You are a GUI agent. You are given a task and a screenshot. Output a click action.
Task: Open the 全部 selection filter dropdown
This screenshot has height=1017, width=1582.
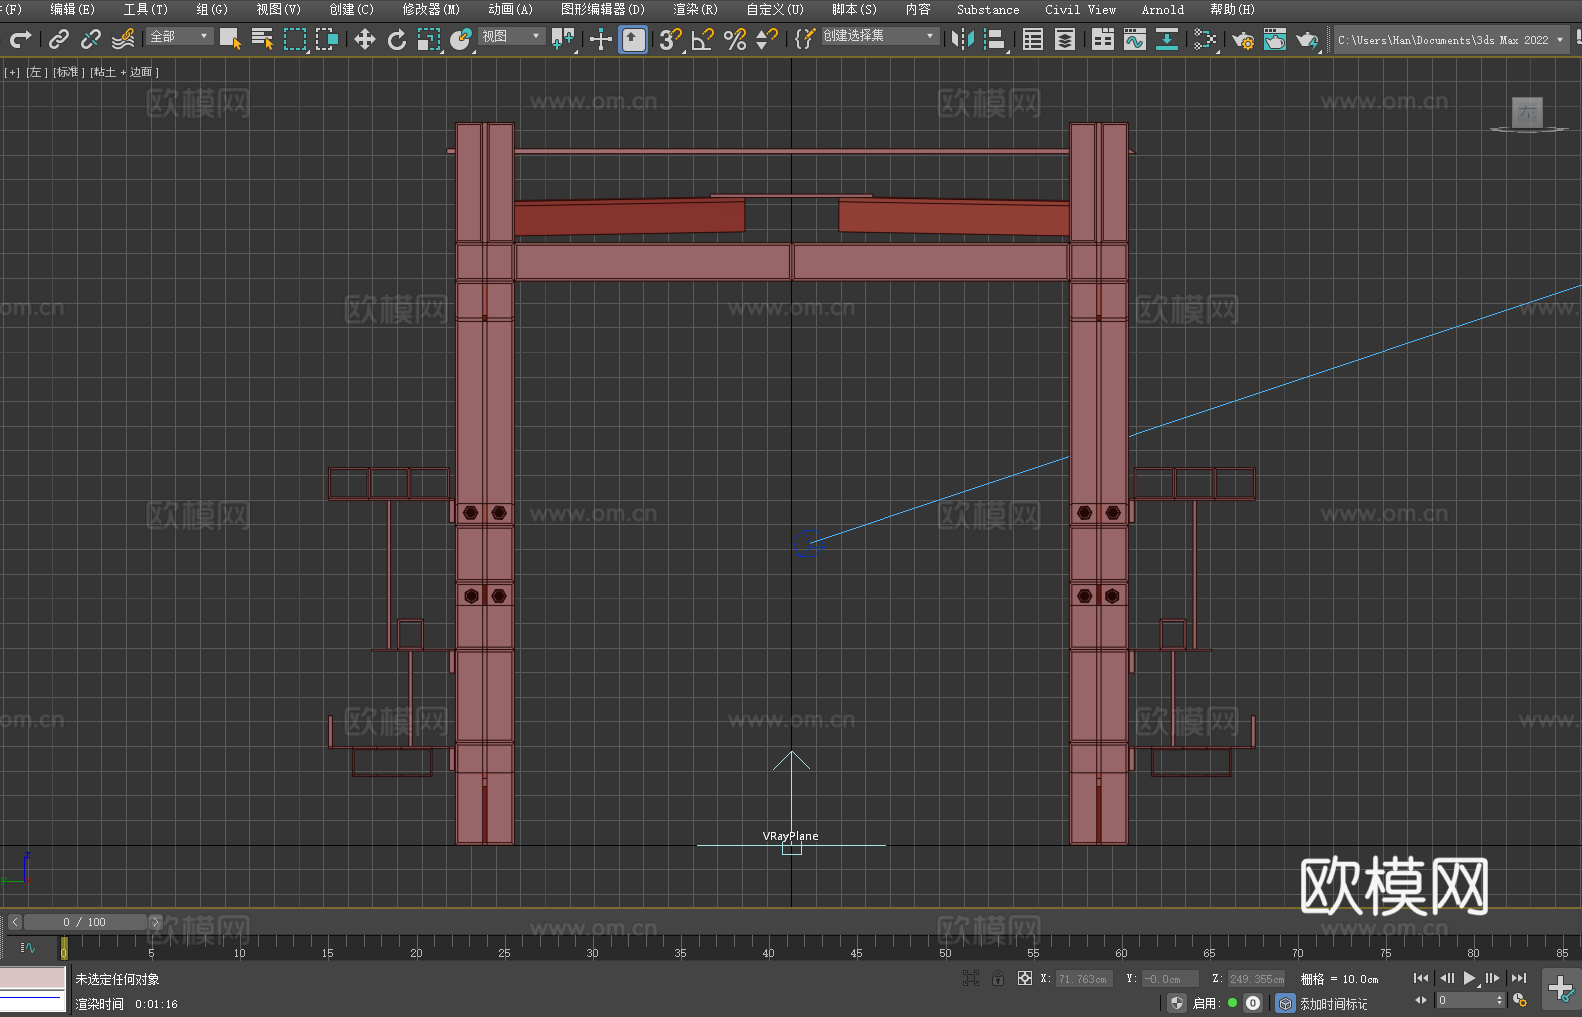click(179, 36)
